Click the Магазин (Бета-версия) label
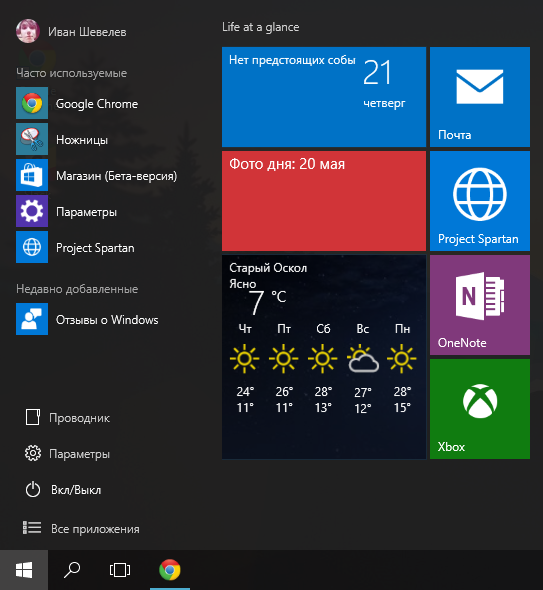The width and height of the screenshot is (543, 590). pos(116,176)
